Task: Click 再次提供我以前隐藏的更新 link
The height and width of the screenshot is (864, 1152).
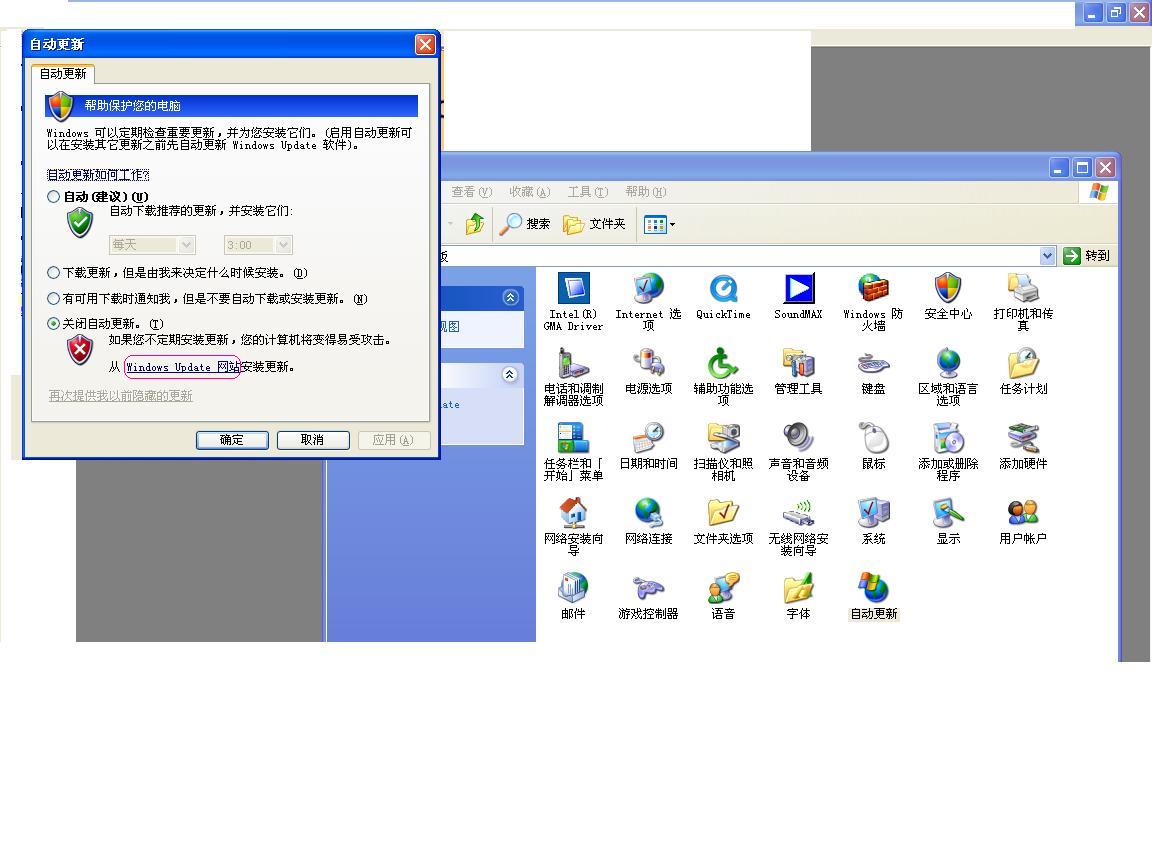Action: [120, 395]
